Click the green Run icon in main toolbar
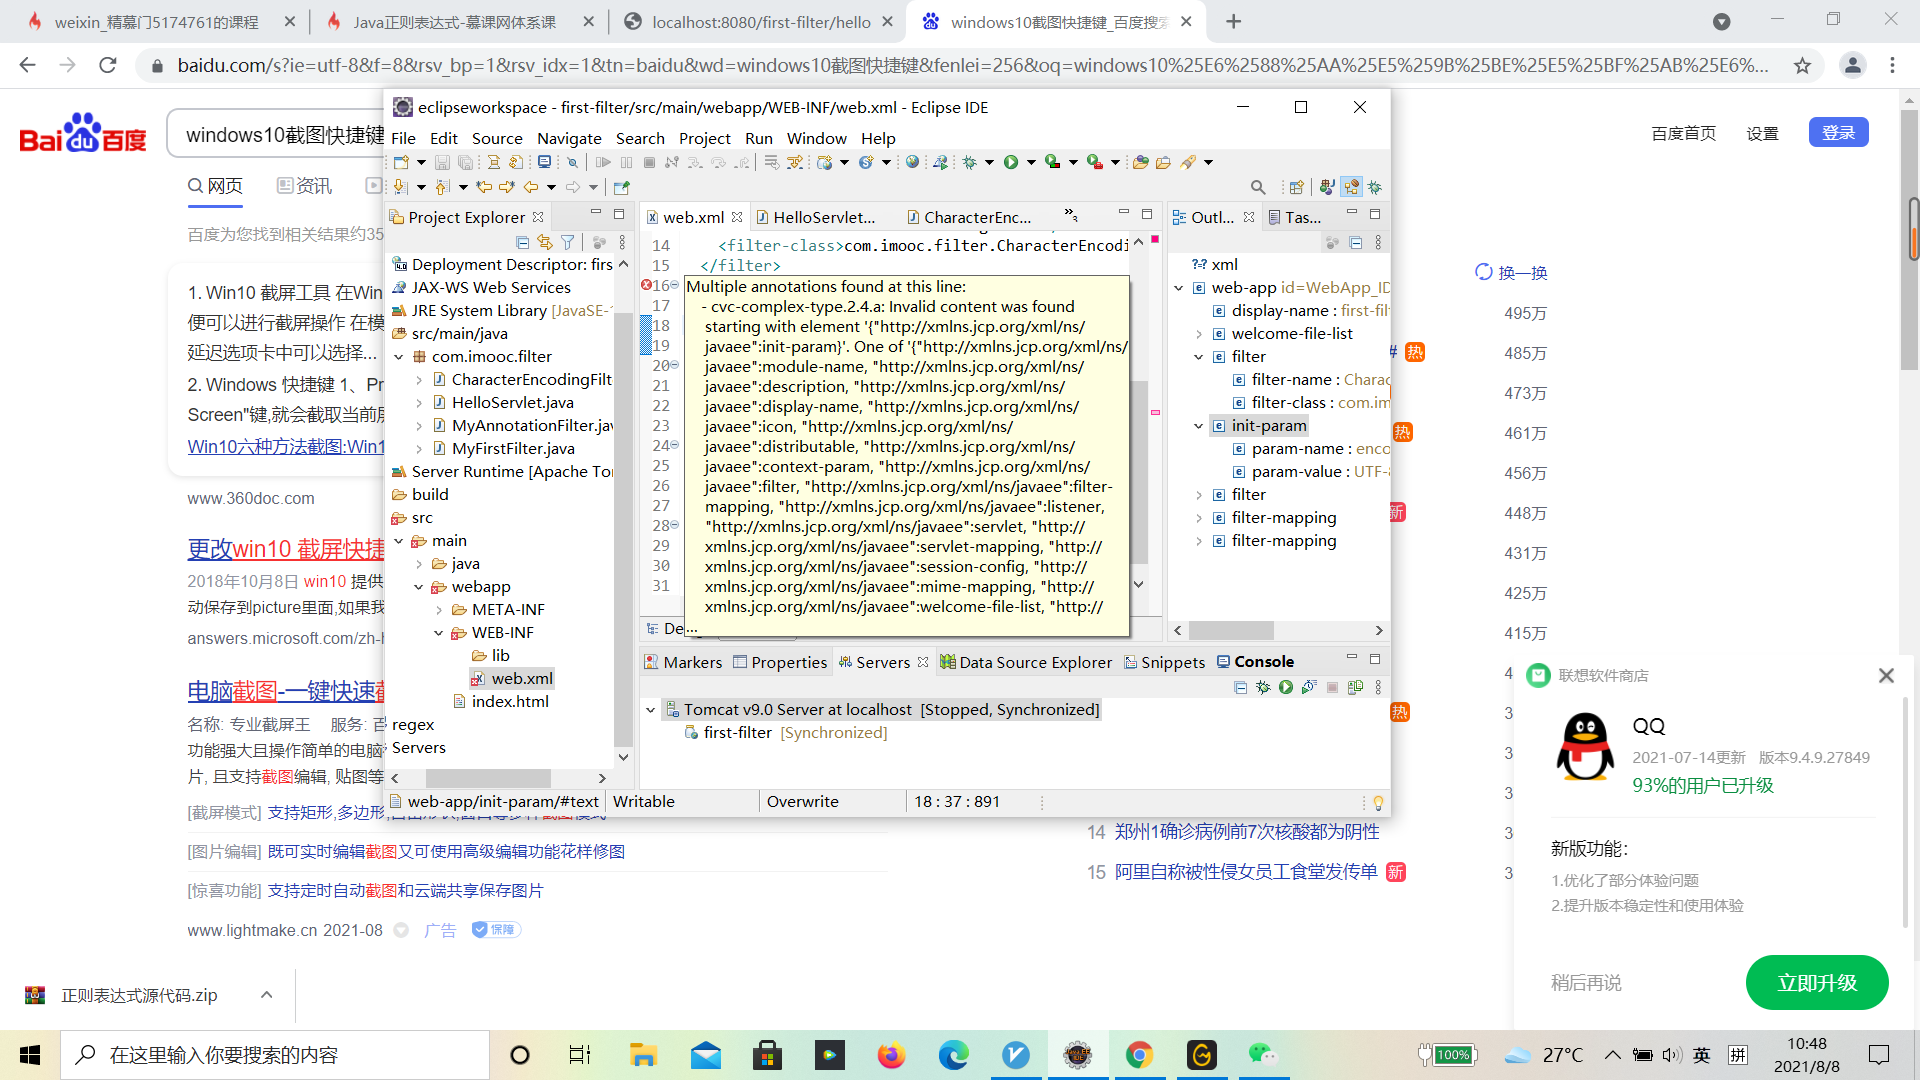 click(x=1011, y=162)
